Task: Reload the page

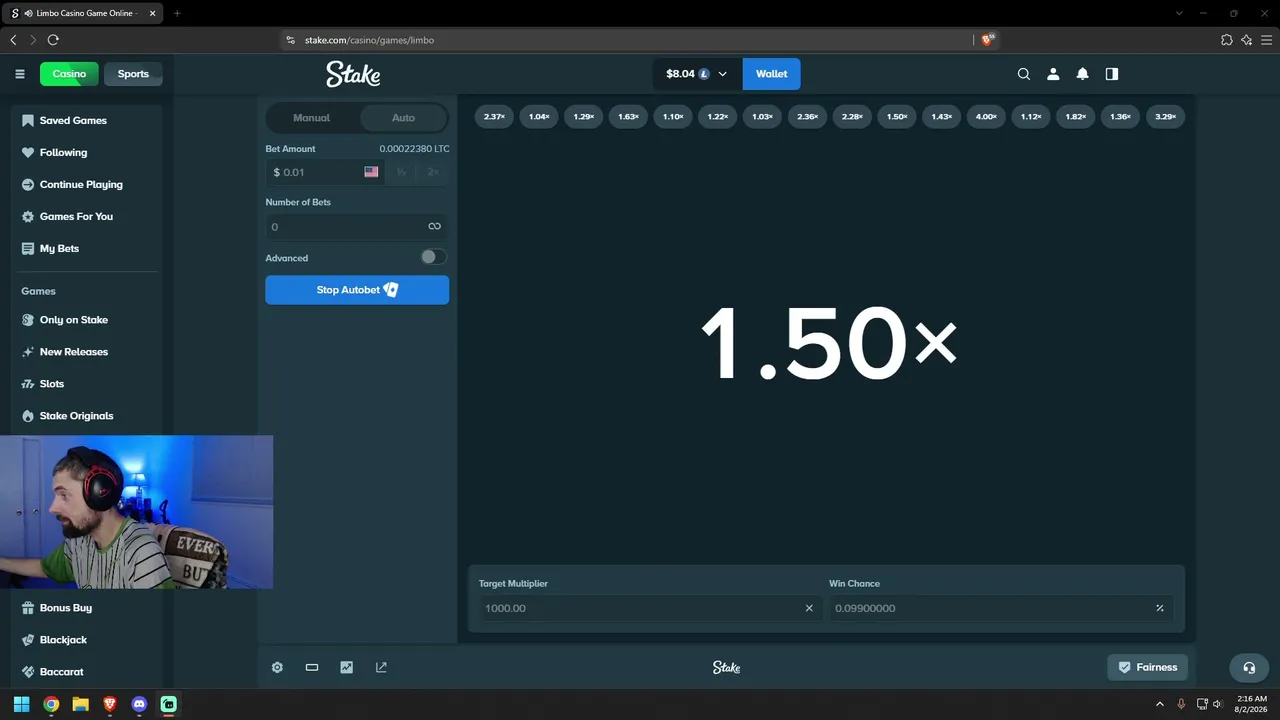Action: [x=53, y=40]
